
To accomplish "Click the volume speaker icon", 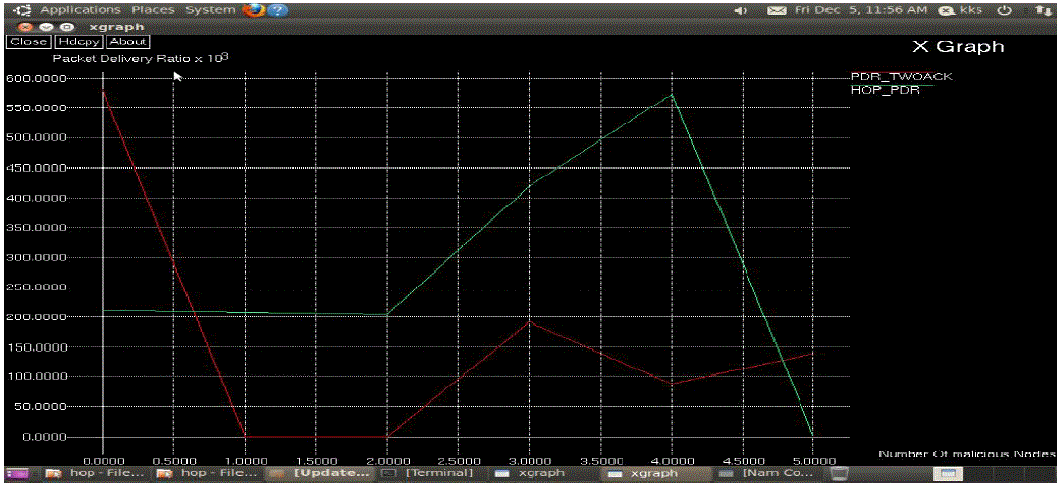I will click(742, 11).
